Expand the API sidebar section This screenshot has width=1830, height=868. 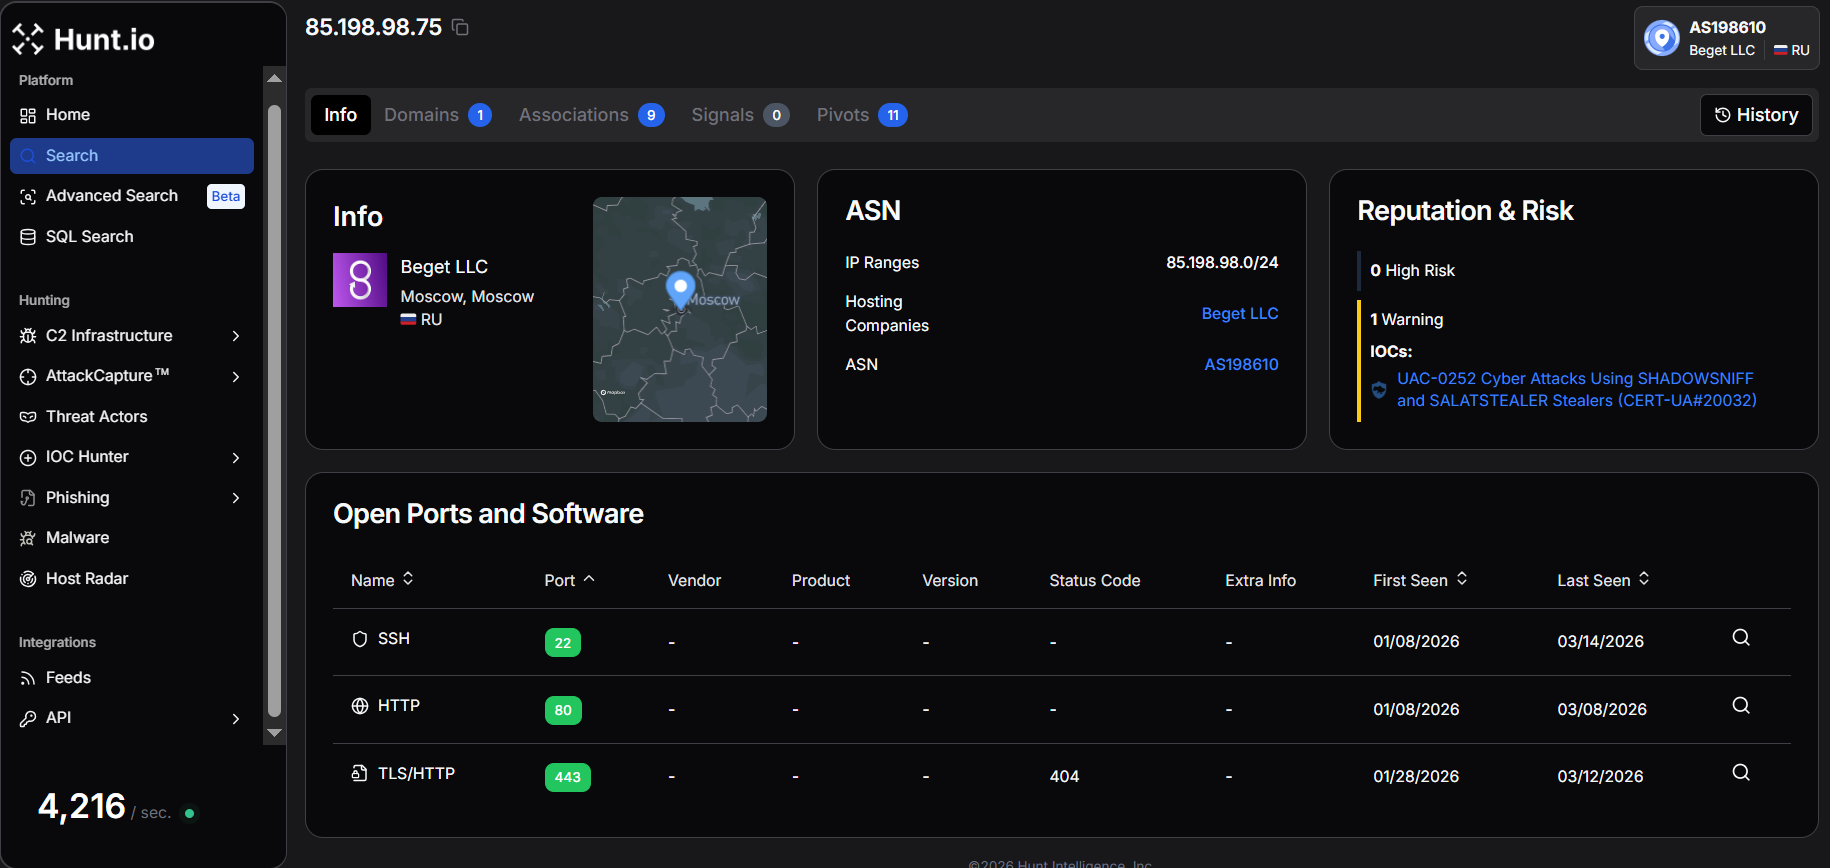pos(235,719)
